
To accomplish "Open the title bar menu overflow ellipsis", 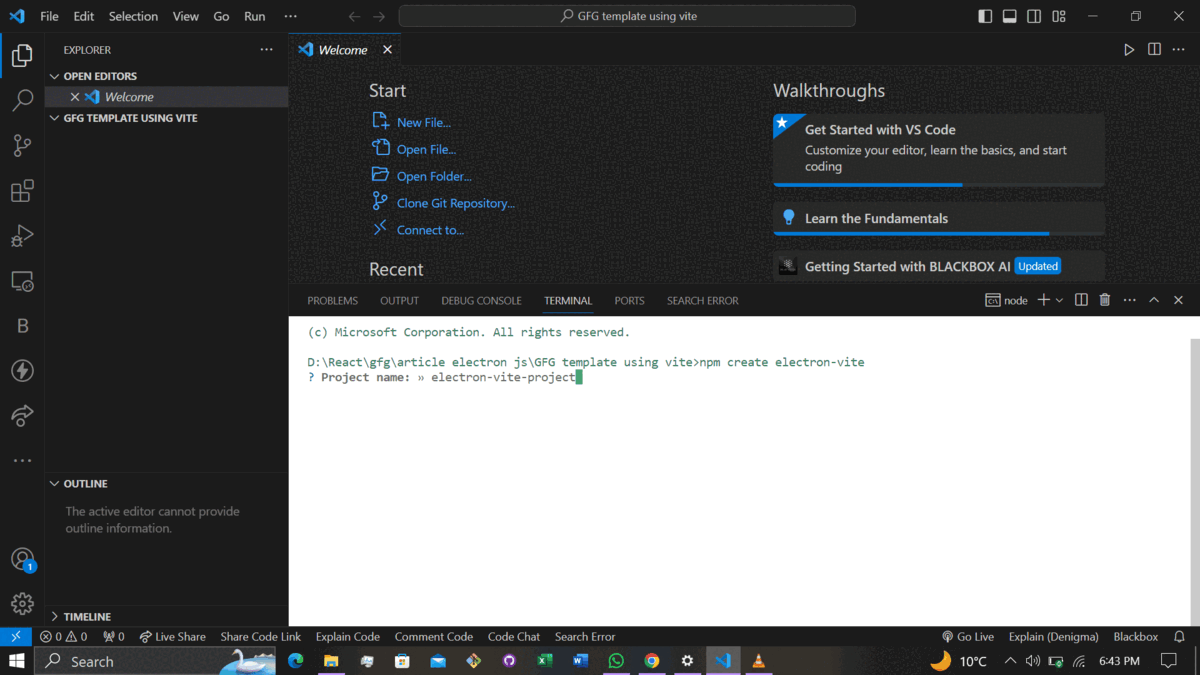I will (x=290, y=16).
